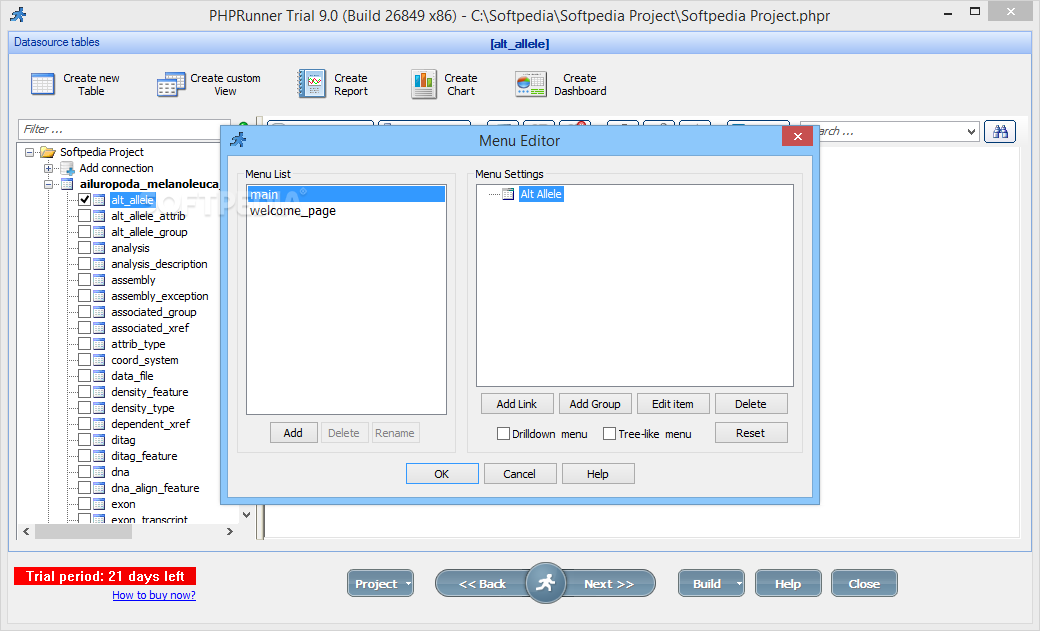Uncheck the alt_allele table checkbox
The height and width of the screenshot is (631, 1040).
84,200
